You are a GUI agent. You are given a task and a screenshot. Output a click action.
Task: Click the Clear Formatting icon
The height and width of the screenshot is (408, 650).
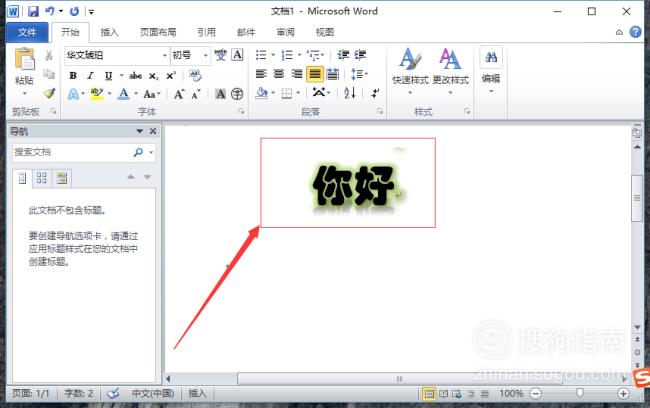point(195,75)
